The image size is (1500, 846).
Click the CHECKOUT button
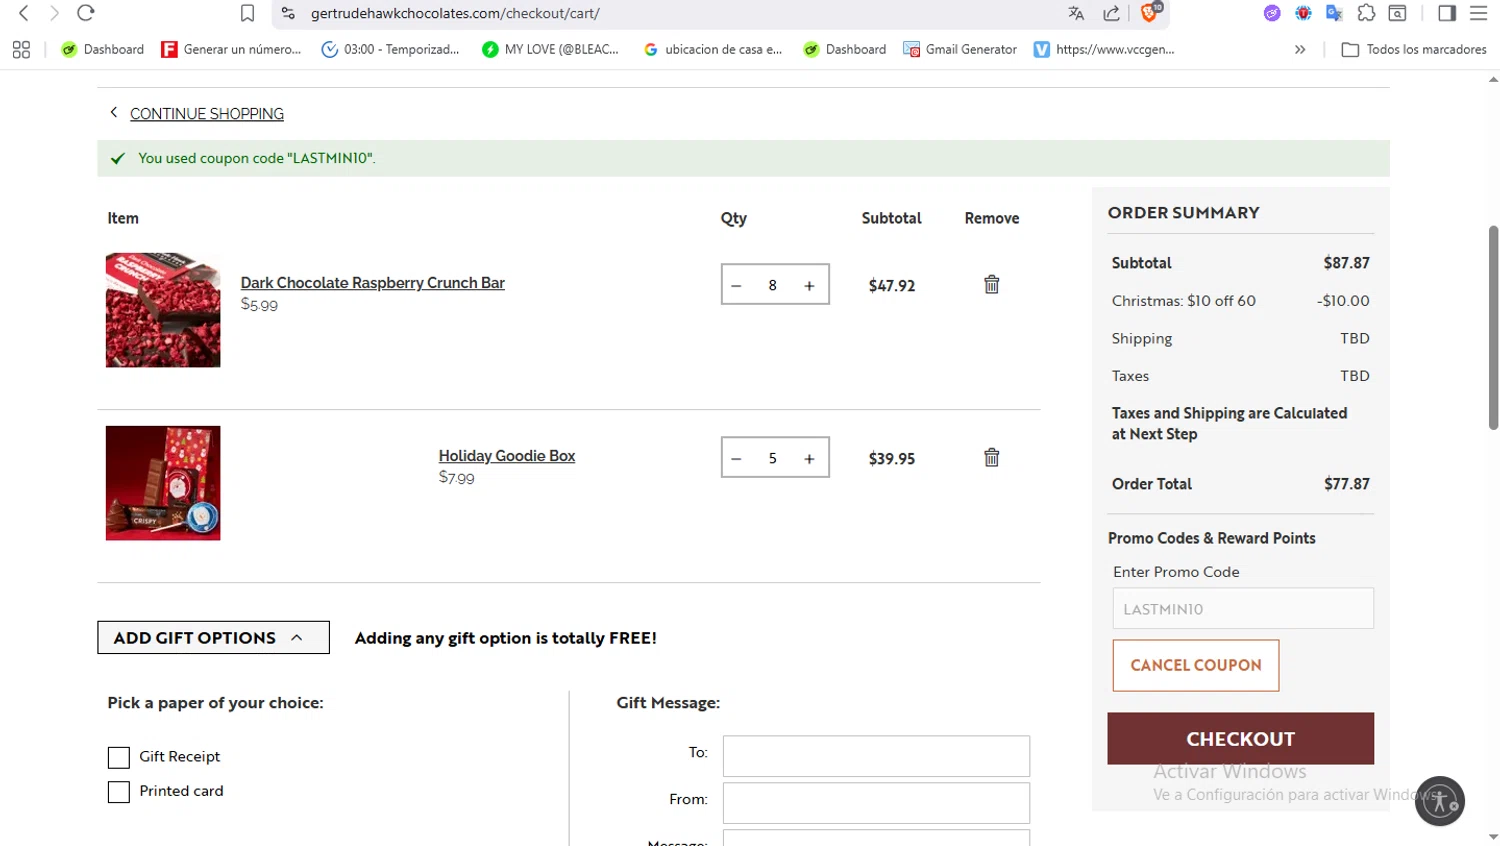click(x=1240, y=739)
